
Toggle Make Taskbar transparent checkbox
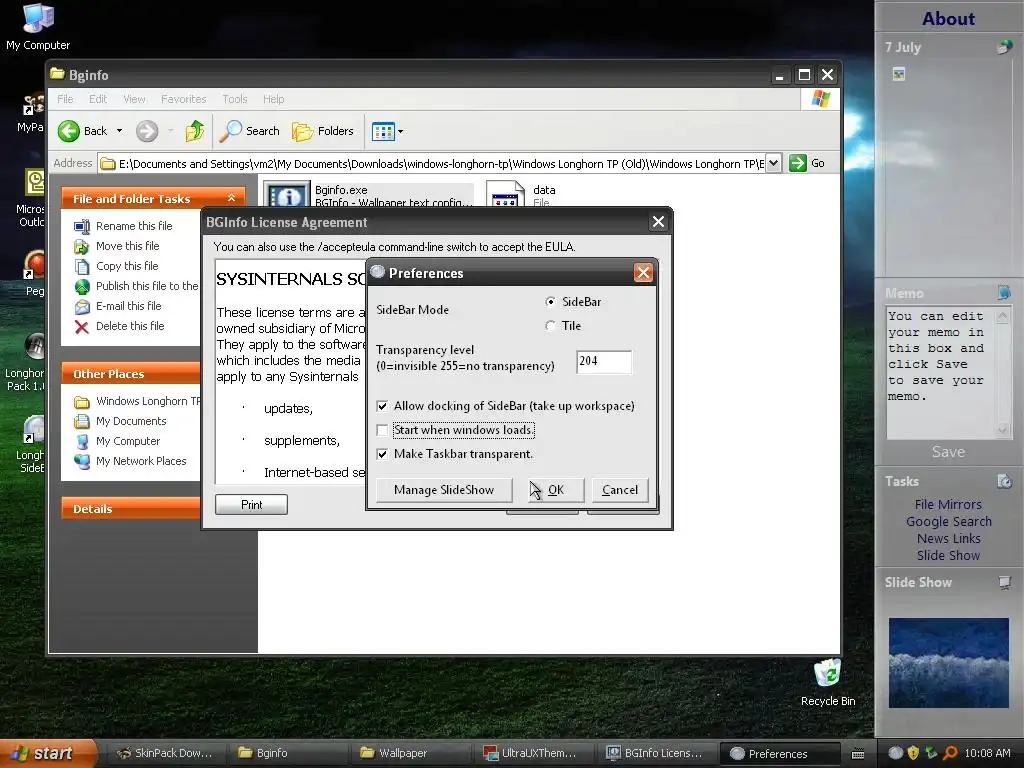[383, 454]
